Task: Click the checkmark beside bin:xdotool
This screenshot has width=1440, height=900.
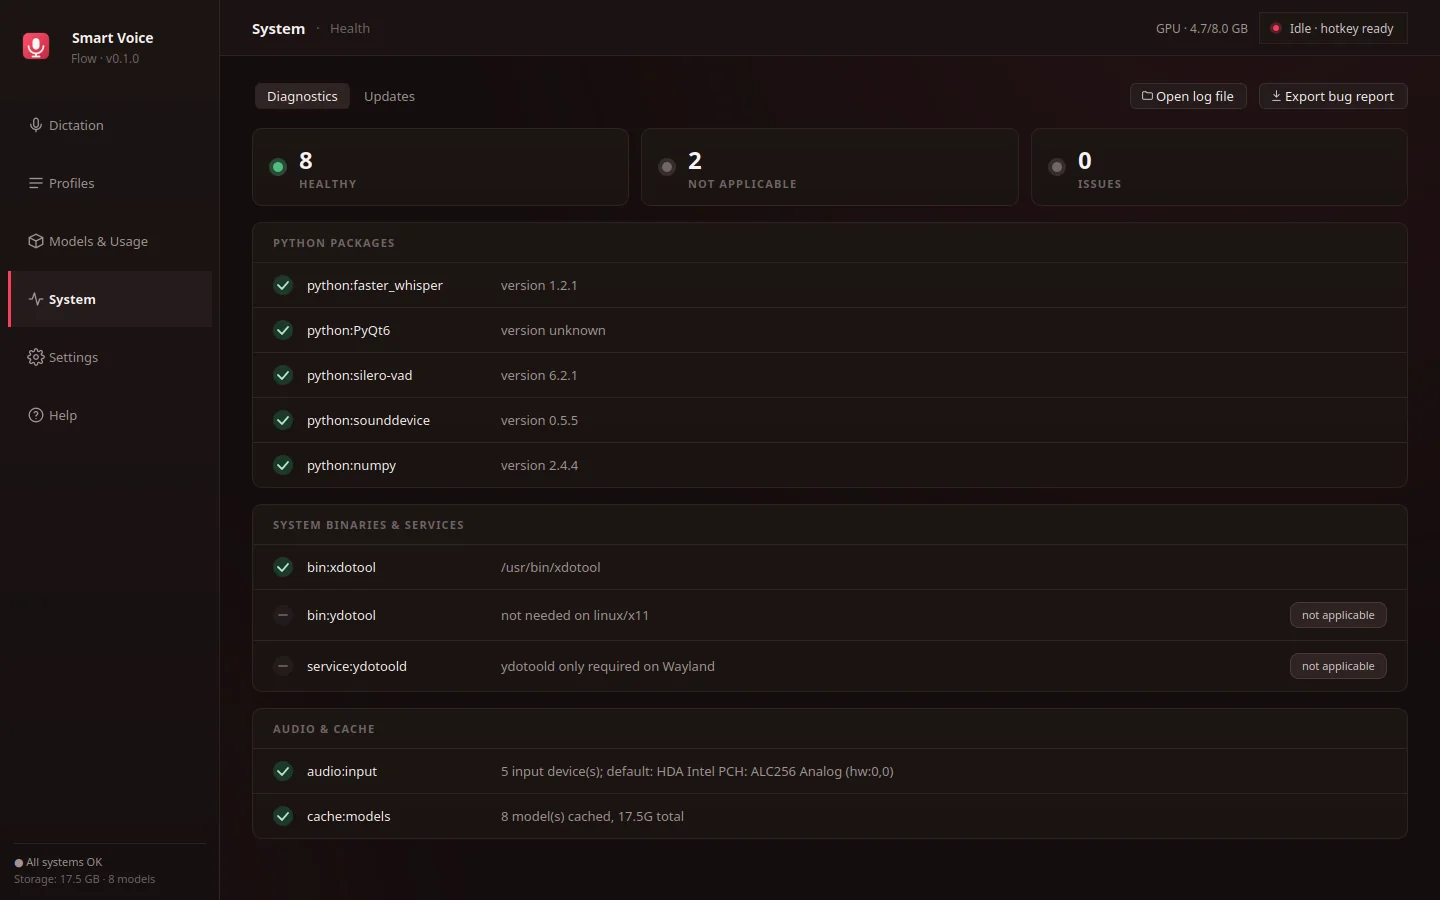Action: point(283,567)
